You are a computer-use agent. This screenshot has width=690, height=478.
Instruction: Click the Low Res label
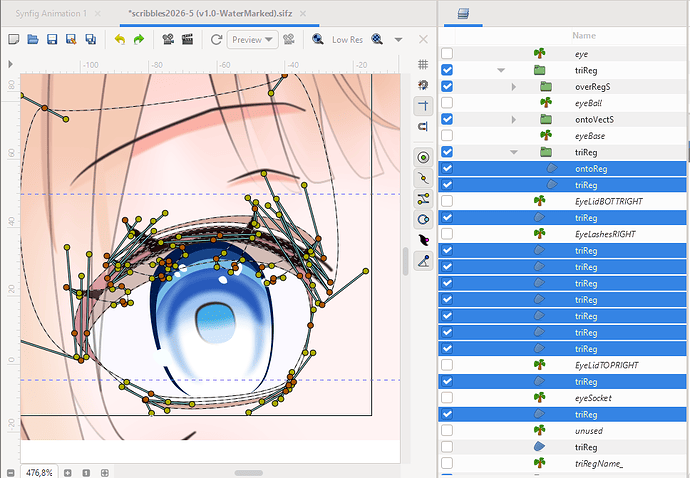(x=347, y=40)
